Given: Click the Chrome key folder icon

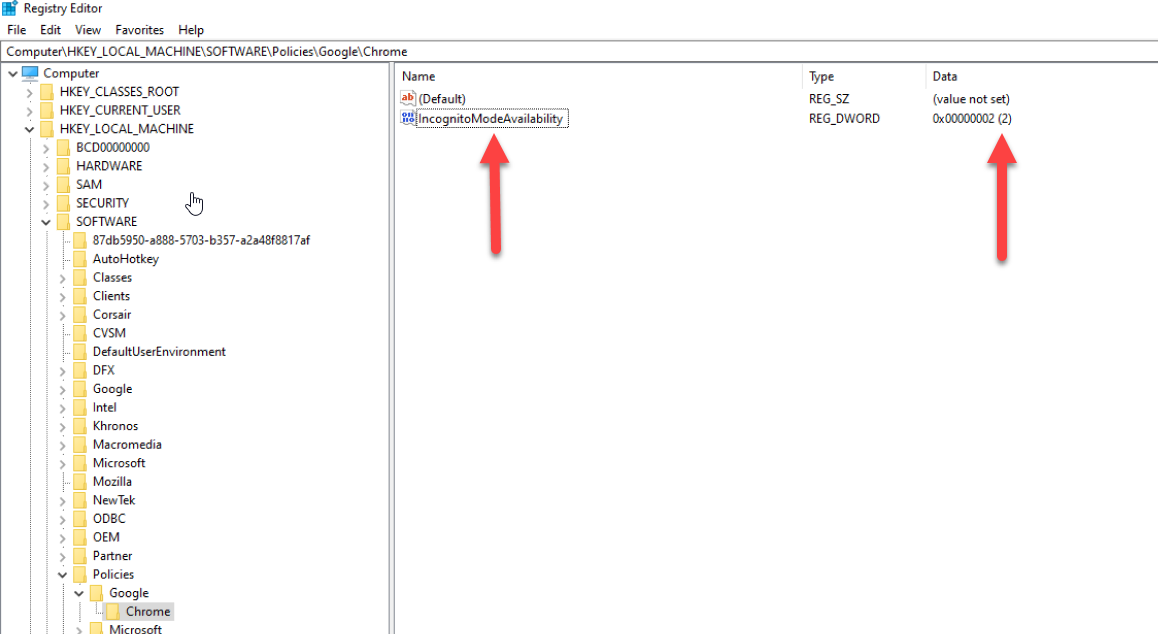Looking at the screenshot, I should click(x=113, y=611).
